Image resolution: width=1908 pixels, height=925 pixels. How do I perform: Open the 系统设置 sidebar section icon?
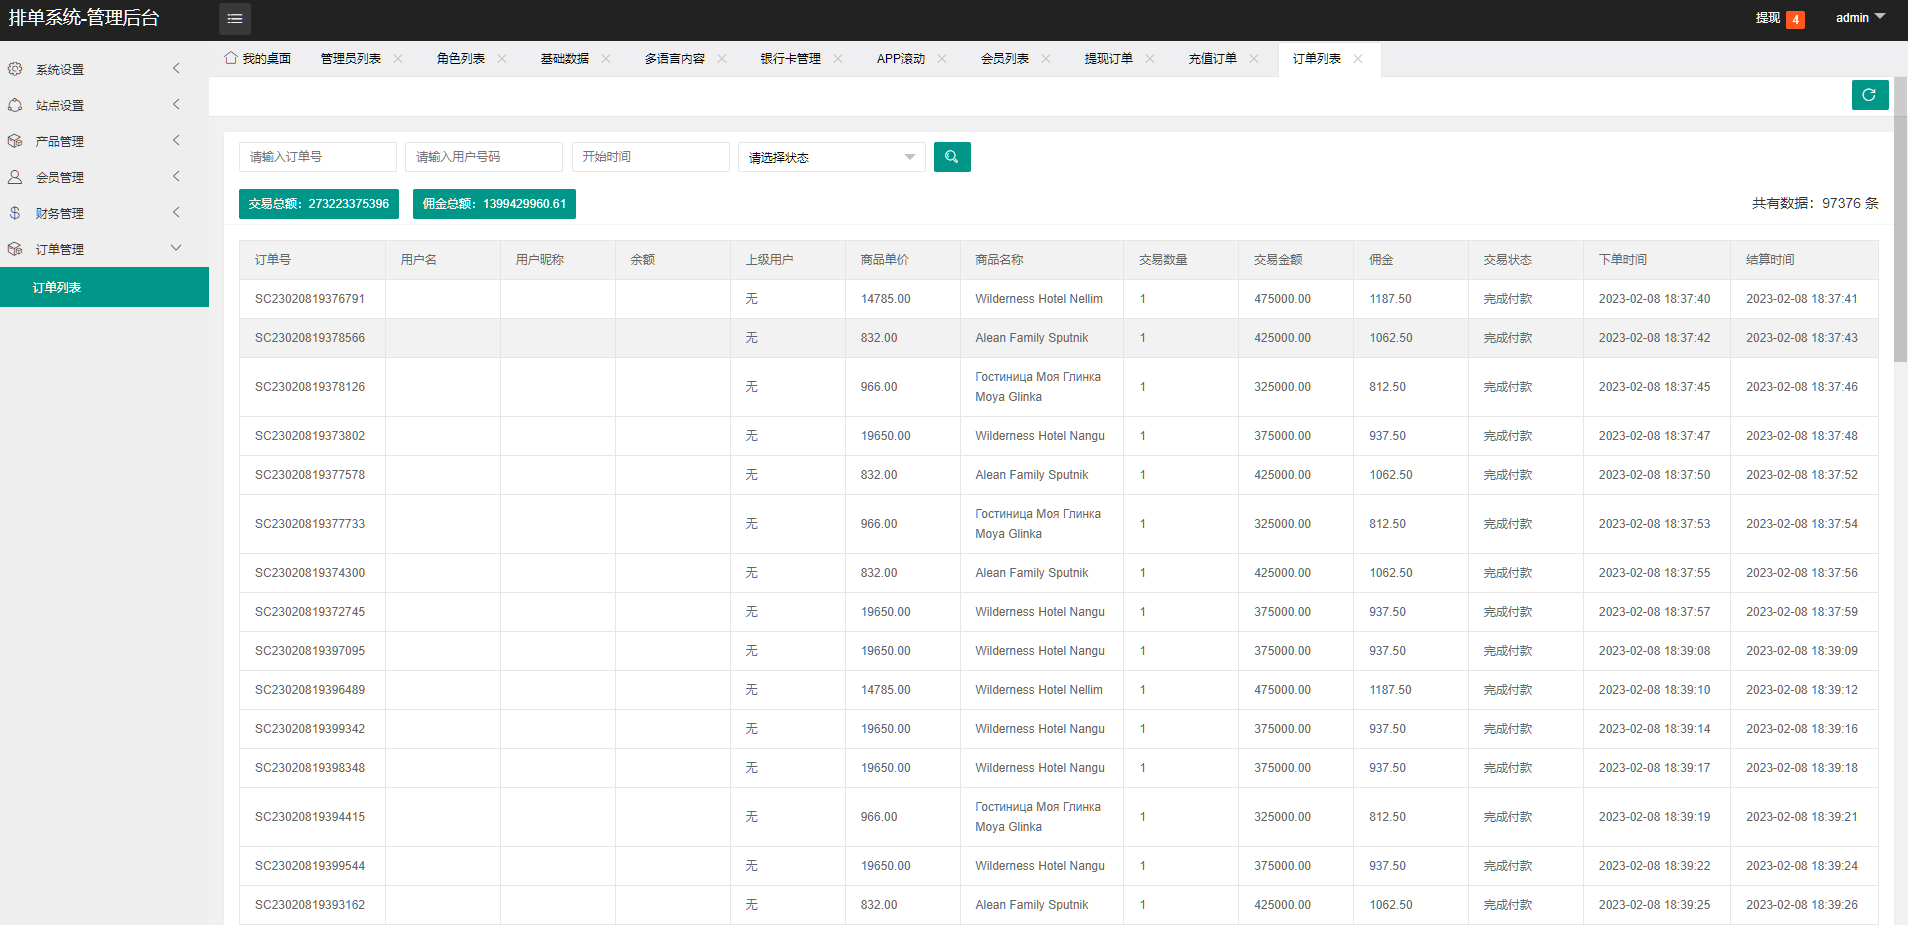click(15, 68)
